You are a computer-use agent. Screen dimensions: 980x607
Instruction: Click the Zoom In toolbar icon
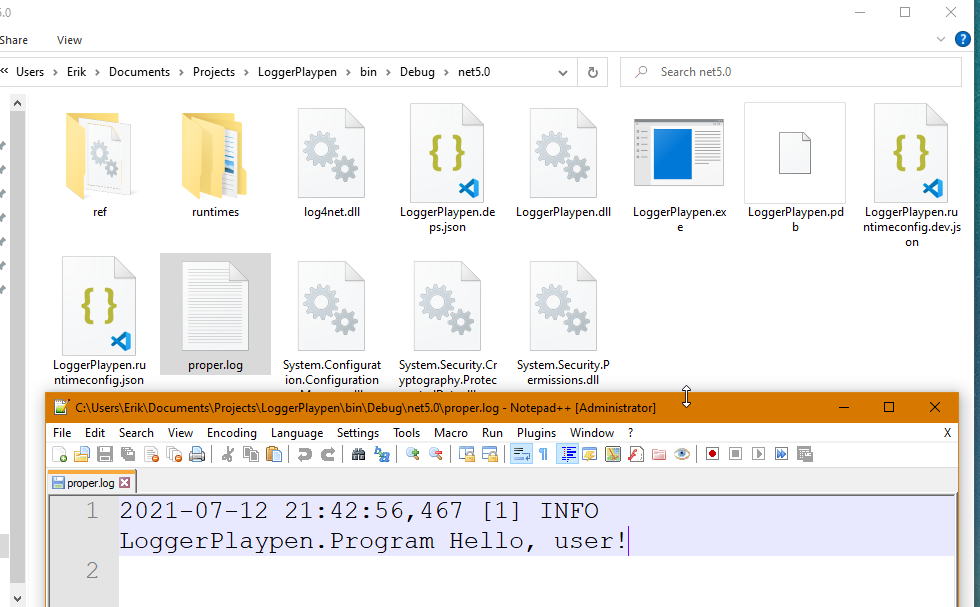(412, 454)
